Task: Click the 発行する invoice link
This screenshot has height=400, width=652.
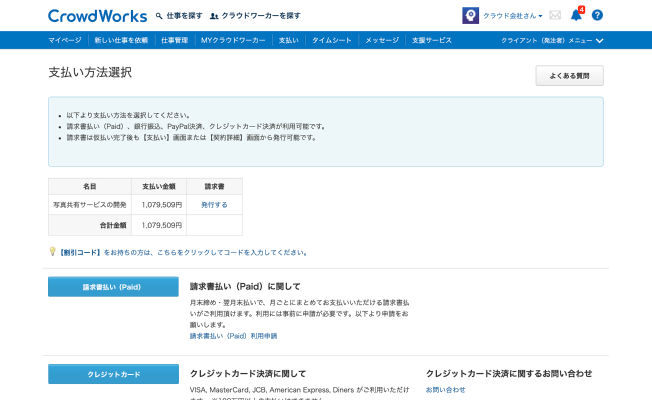Action: tap(214, 204)
